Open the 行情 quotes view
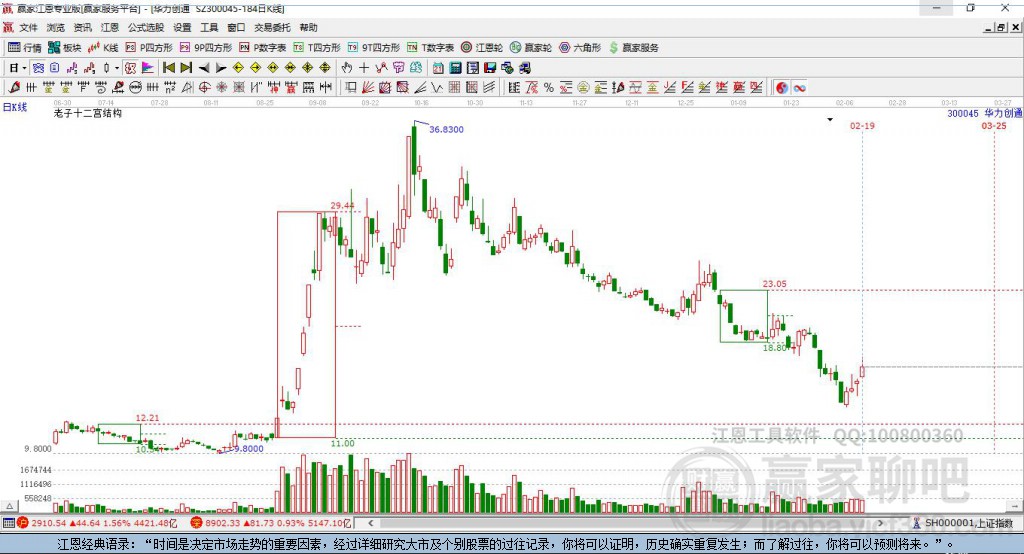 pos(24,48)
